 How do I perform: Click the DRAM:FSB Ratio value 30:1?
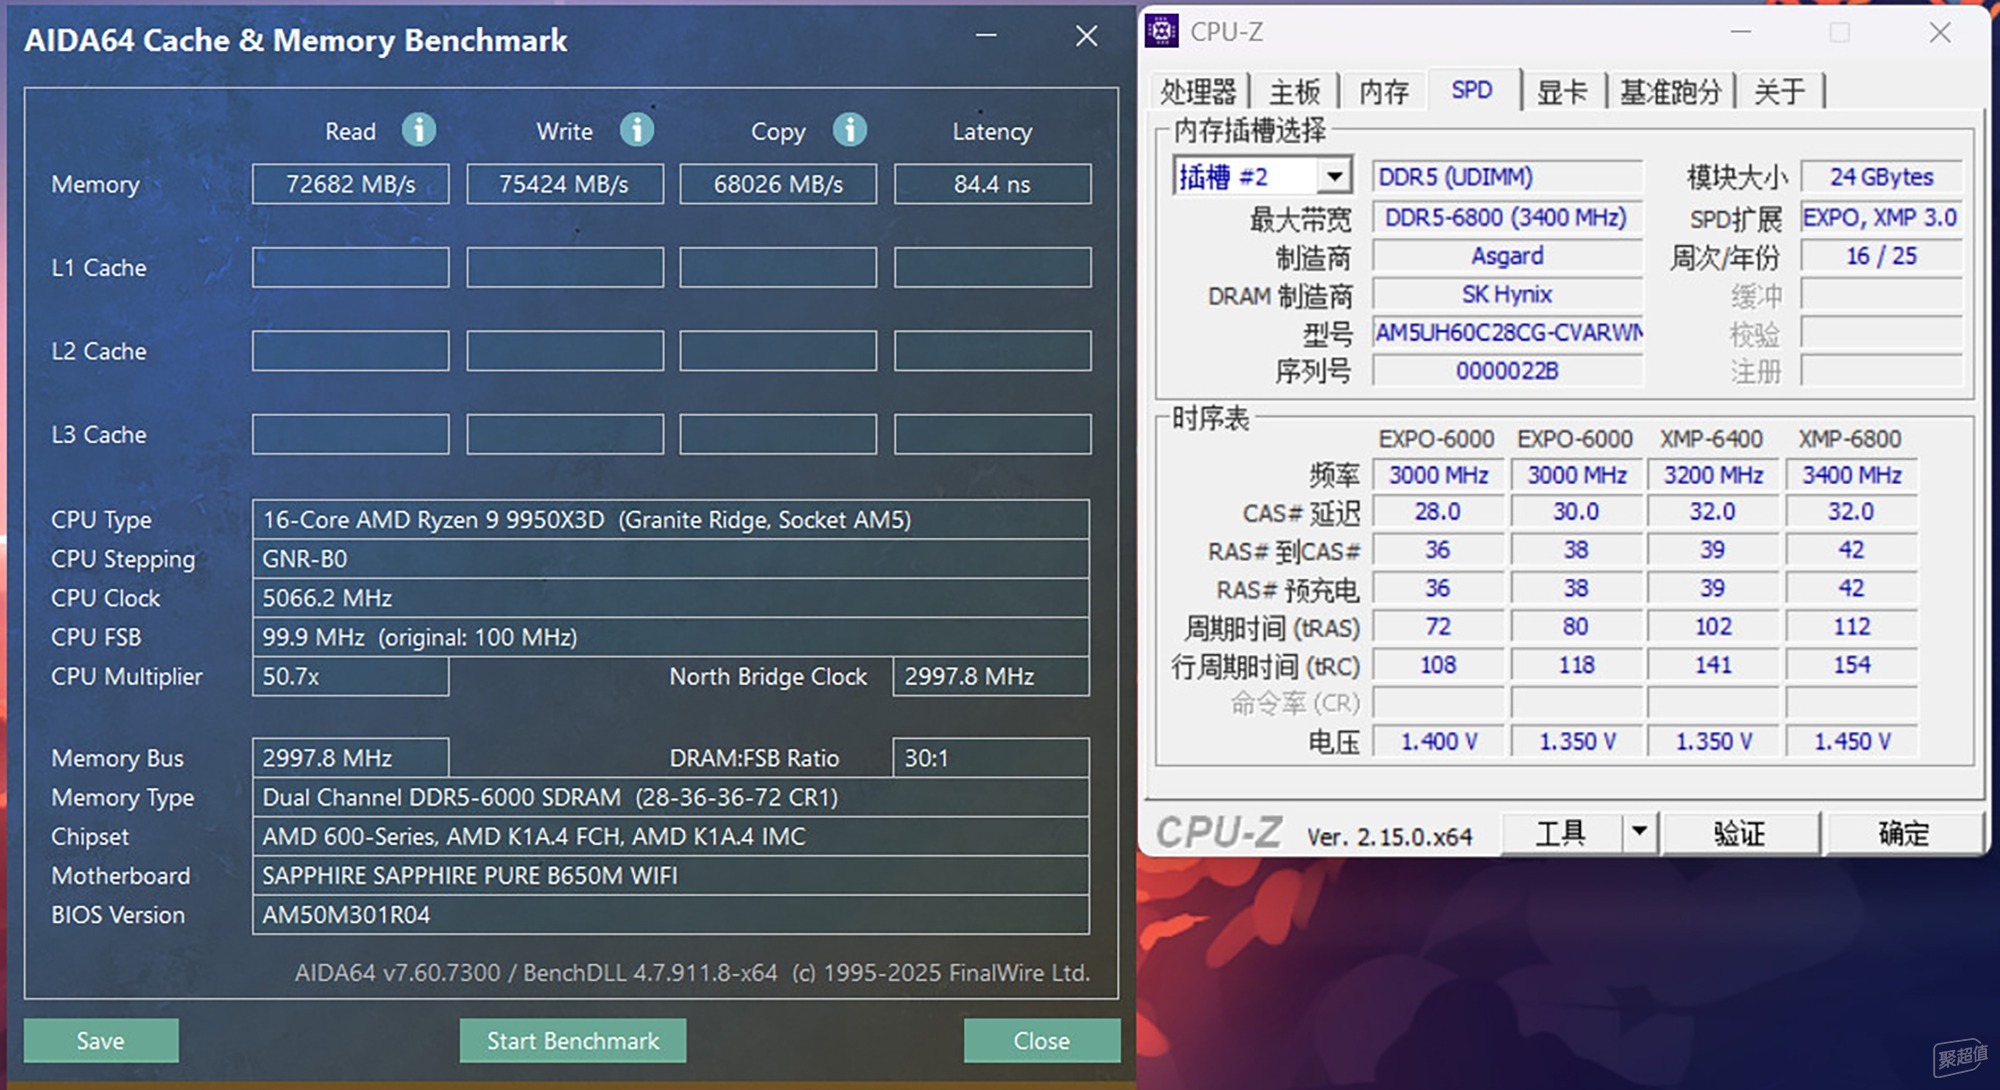coord(991,758)
